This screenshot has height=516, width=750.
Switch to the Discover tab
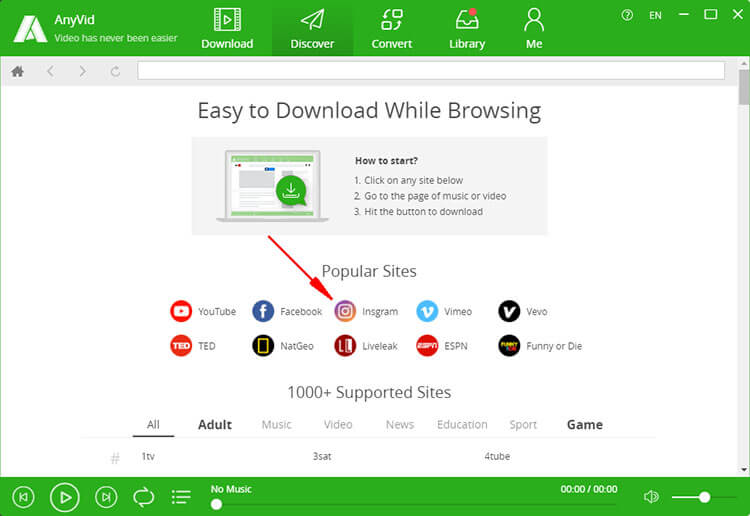(312, 29)
